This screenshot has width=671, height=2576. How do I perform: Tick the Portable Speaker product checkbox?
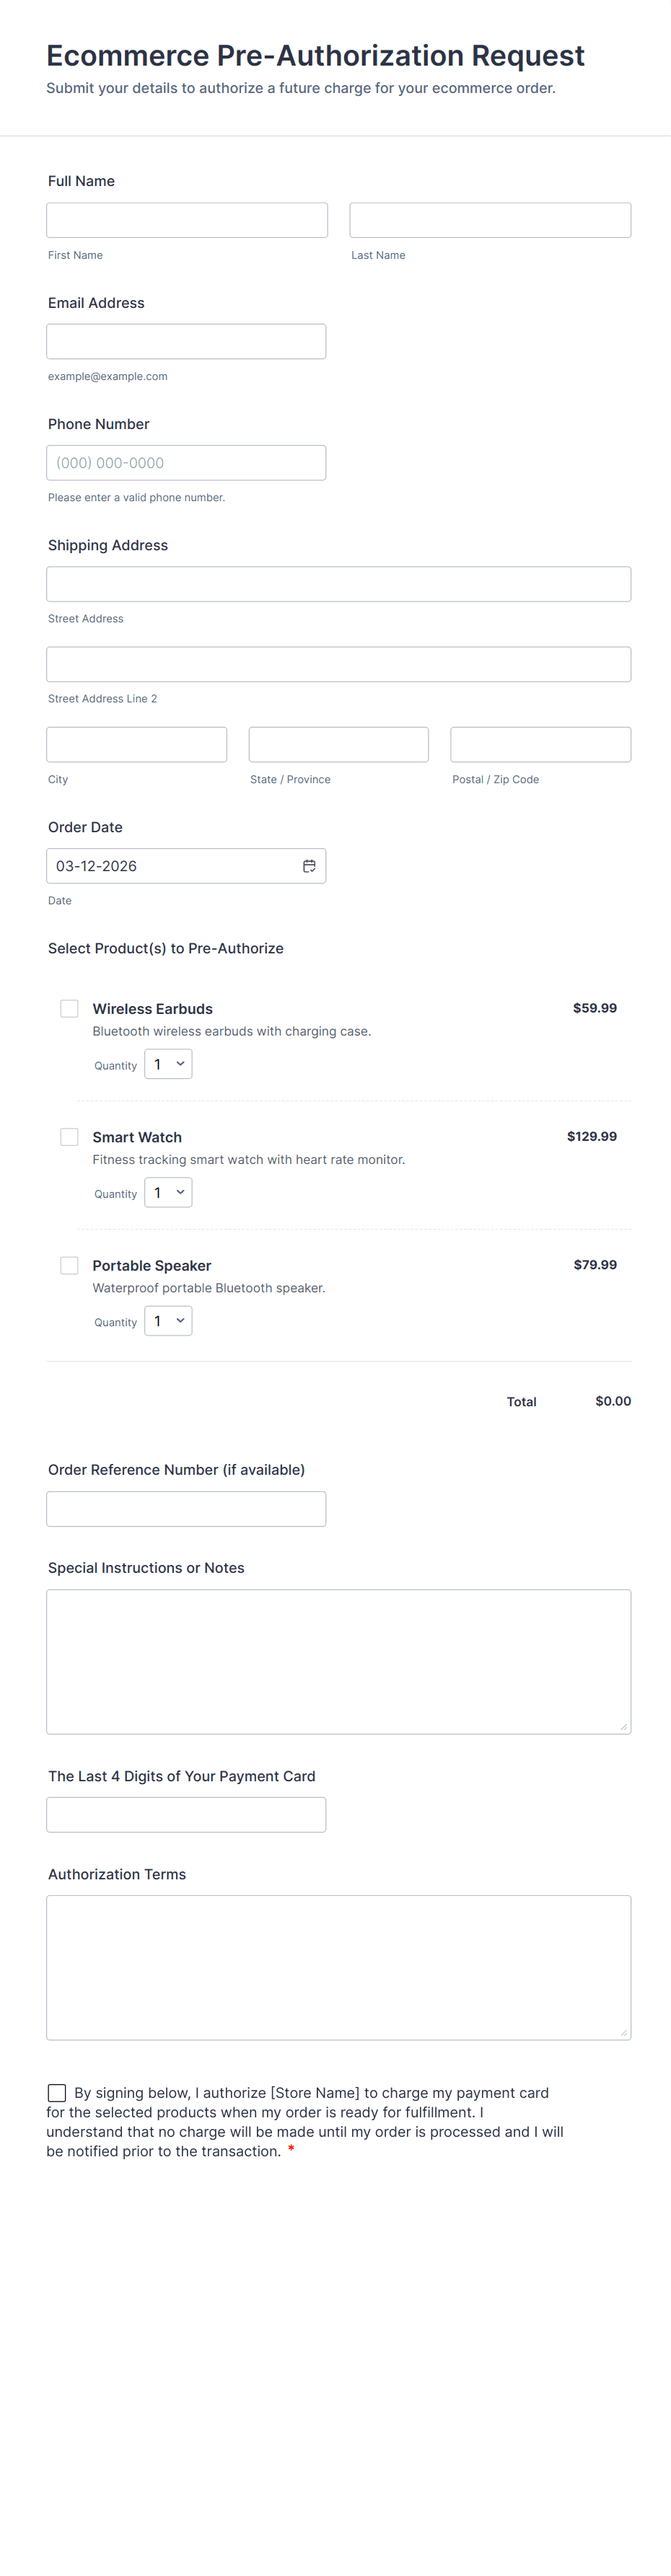tap(69, 1265)
